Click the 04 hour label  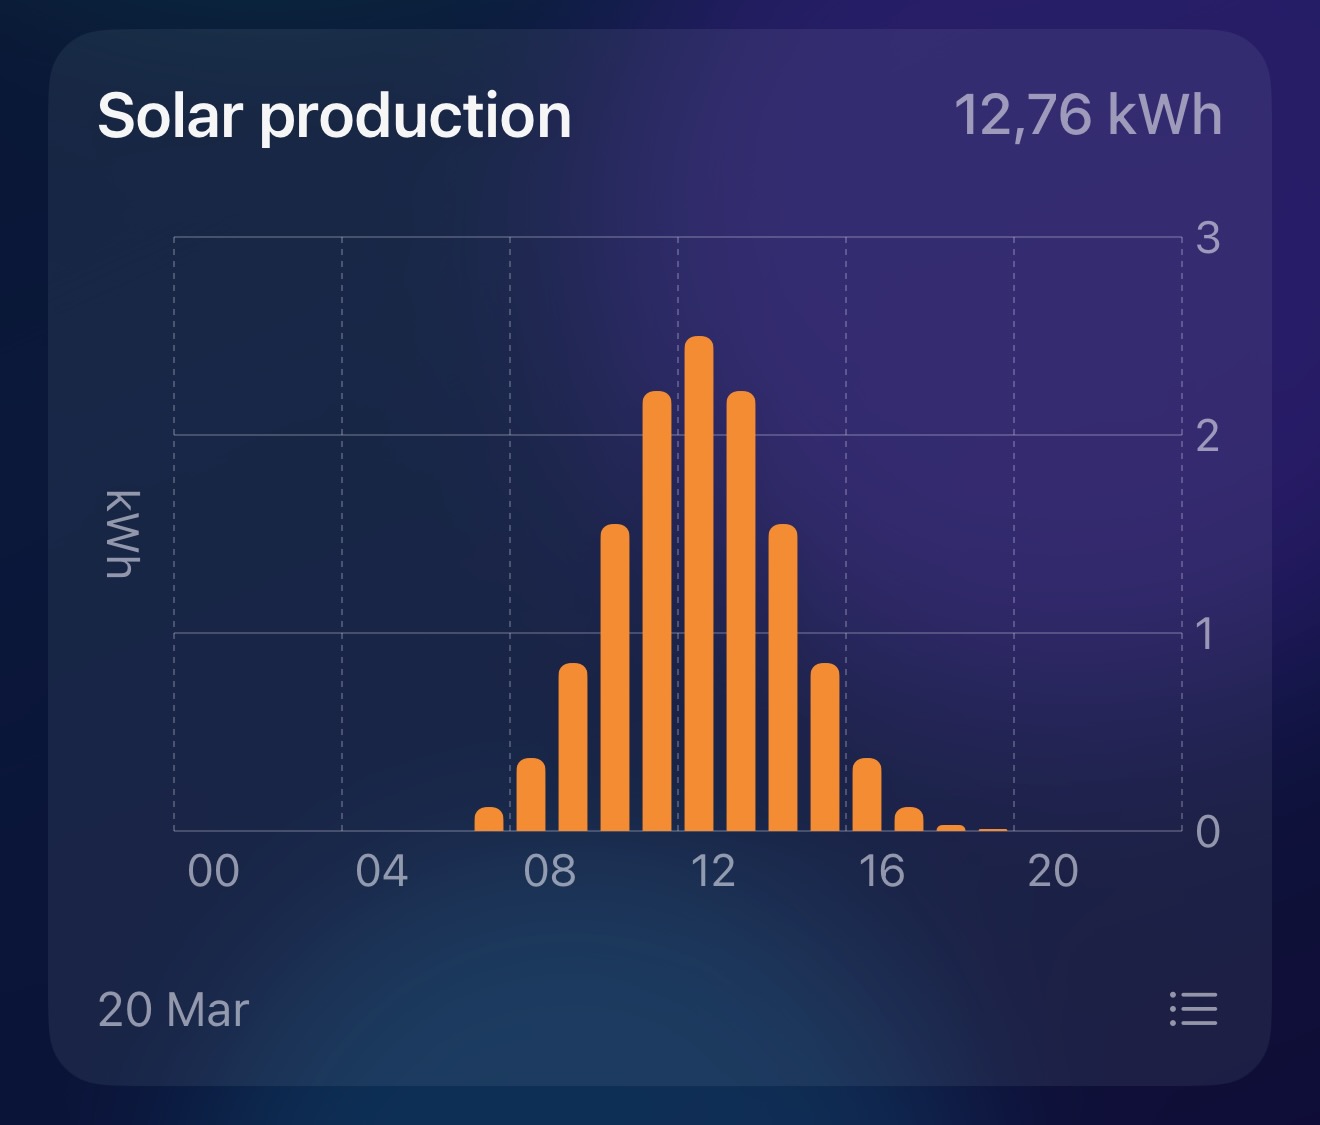(382, 870)
